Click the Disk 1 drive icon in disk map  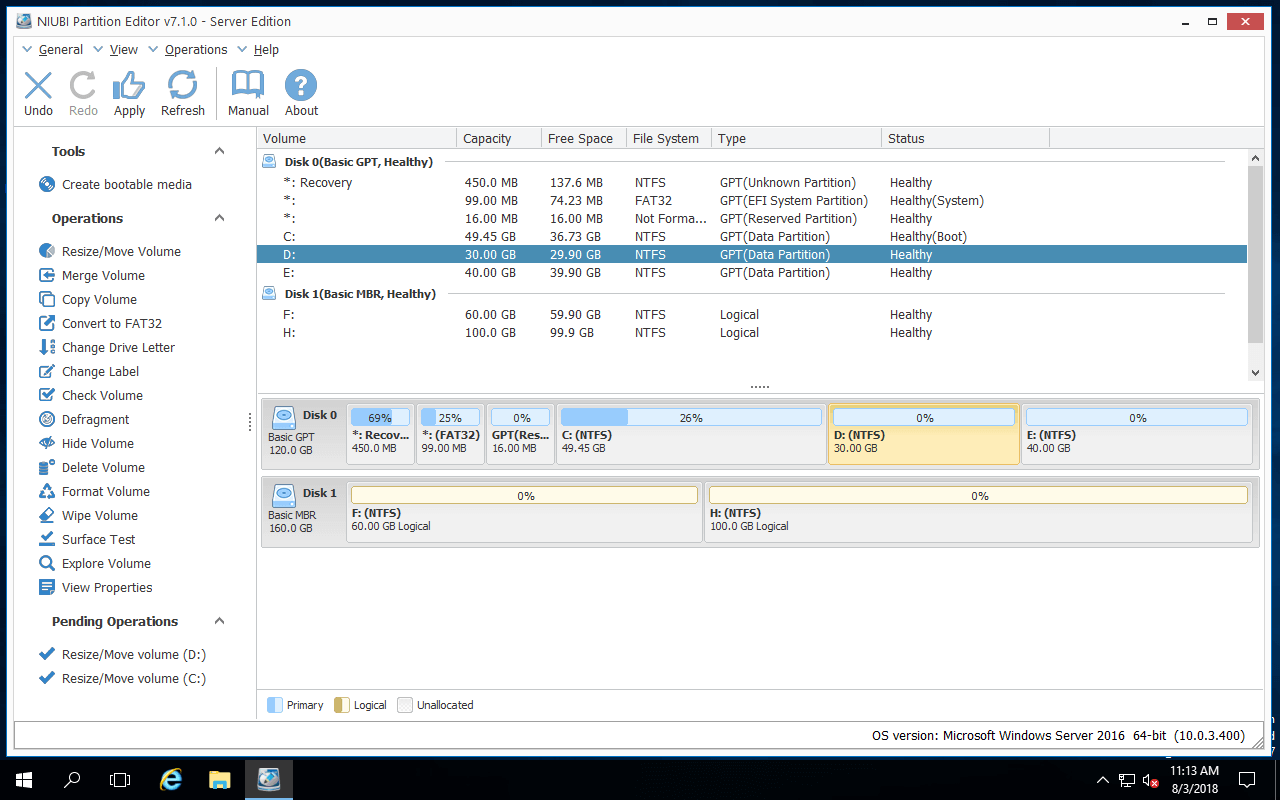284,496
